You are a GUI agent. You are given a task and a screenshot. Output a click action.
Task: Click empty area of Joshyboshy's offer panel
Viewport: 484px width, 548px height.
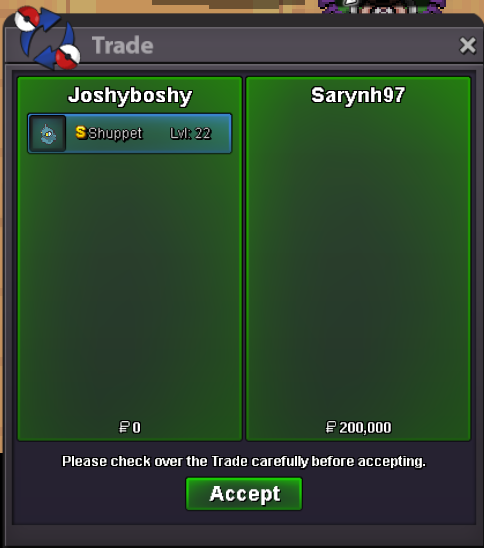click(130, 280)
